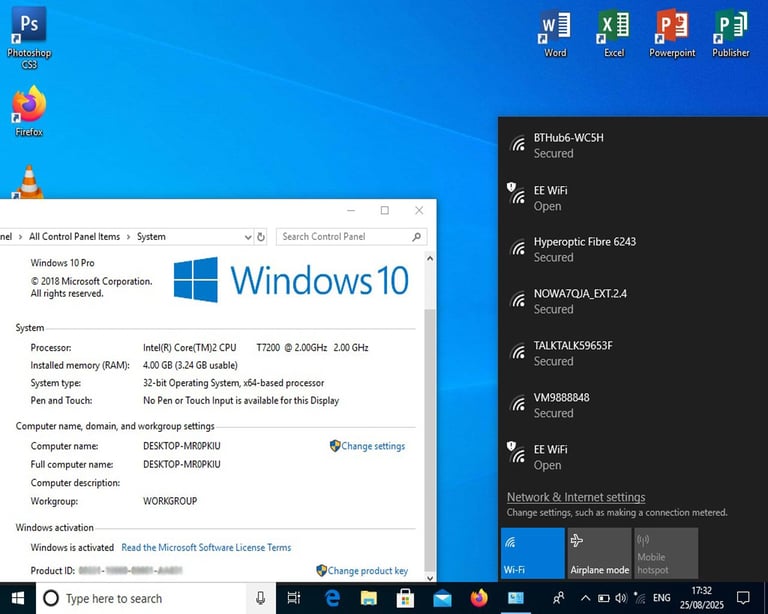This screenshot has height=614, width=768.
Task: Open the clock showing 17:32
Action: 701,598
